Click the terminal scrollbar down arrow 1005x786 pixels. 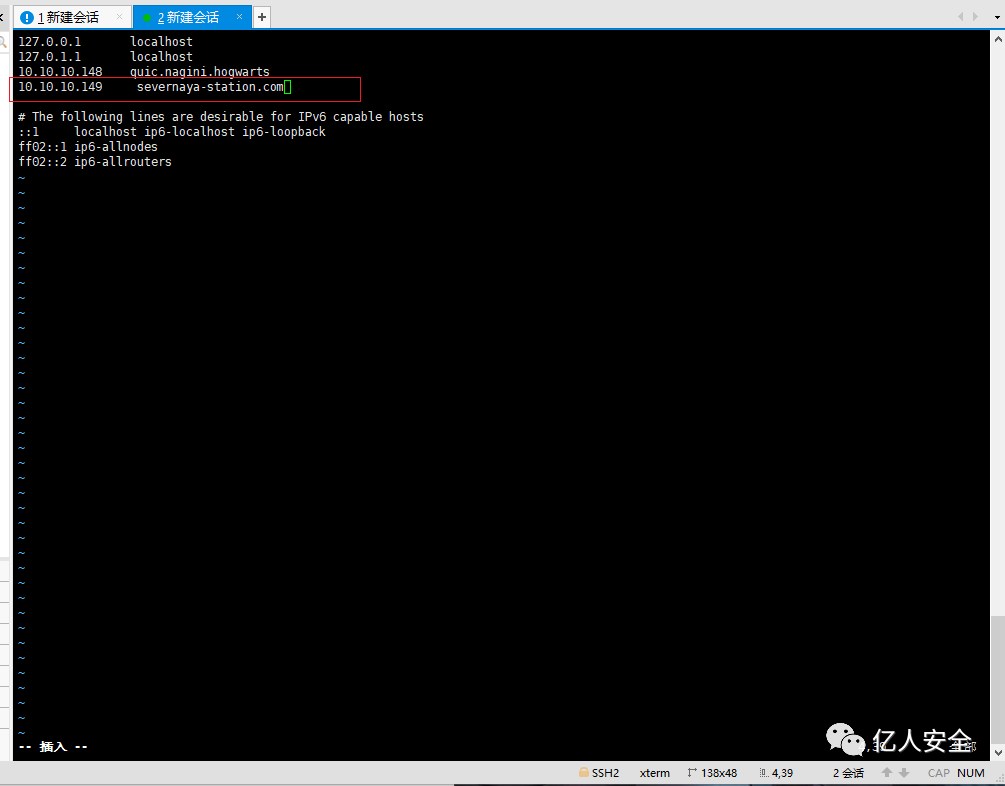(x=998, y=753)
